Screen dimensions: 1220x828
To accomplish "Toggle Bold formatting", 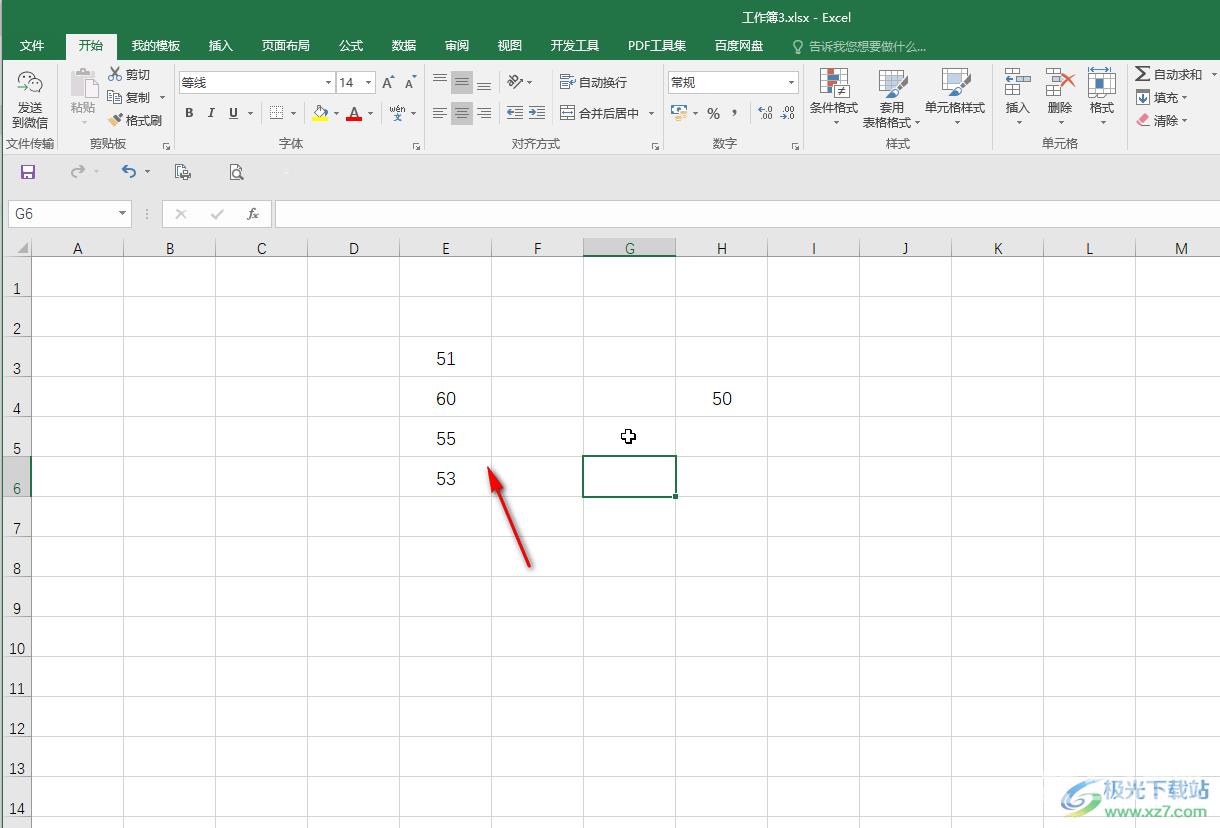I will (189, 113).
